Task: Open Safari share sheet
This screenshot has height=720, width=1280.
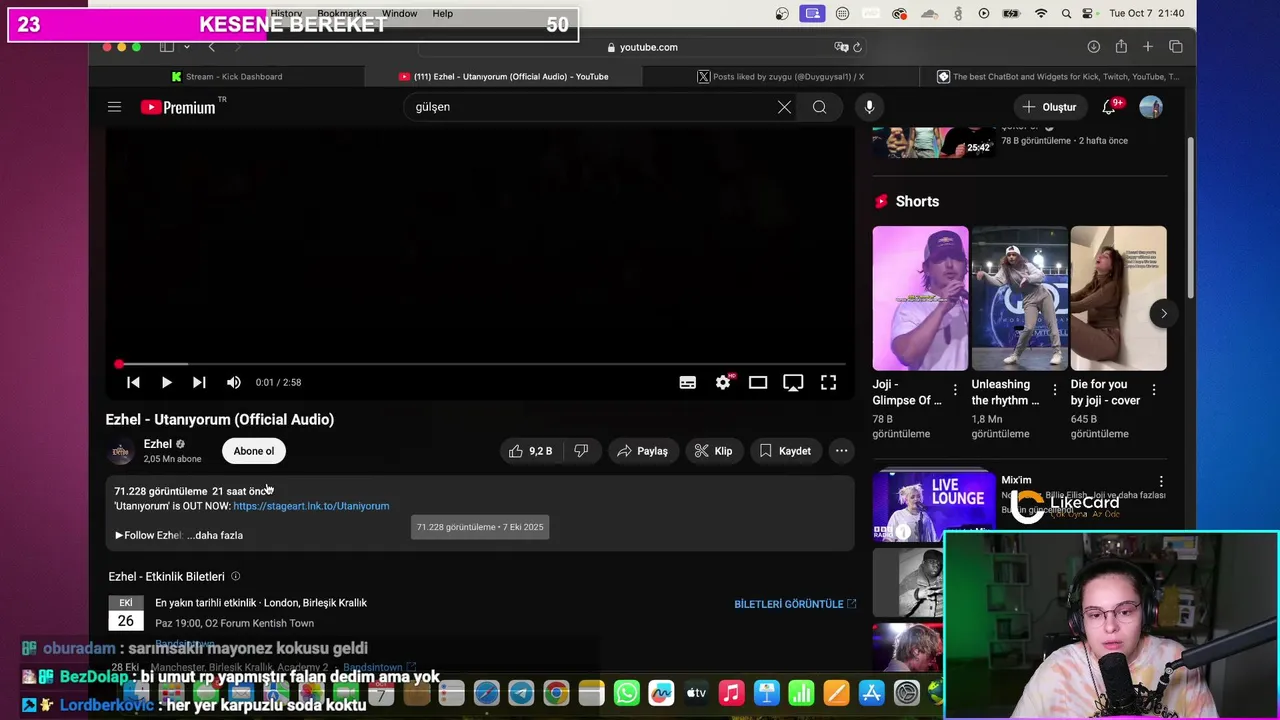Action: pyautogui.click(x=1121, y=47)
